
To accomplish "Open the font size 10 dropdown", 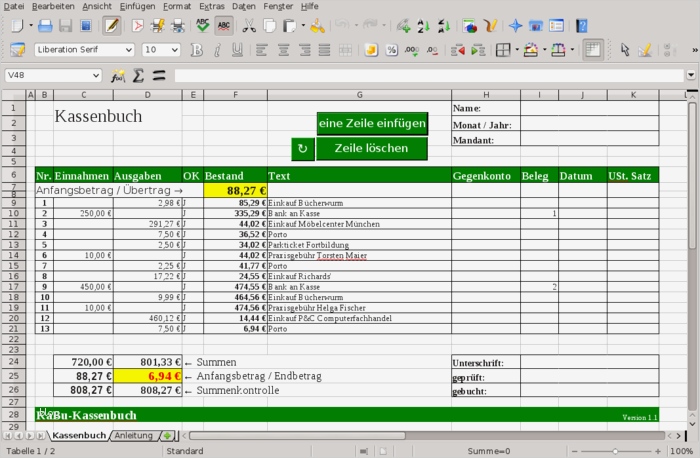I will (175, 50).
